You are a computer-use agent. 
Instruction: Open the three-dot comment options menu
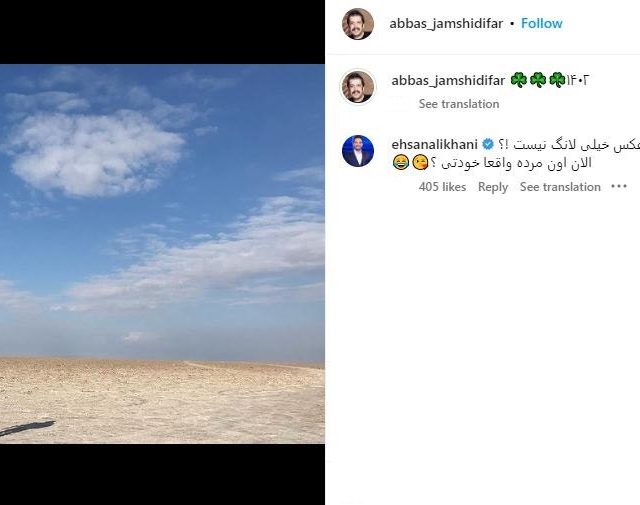pos(619,187)
